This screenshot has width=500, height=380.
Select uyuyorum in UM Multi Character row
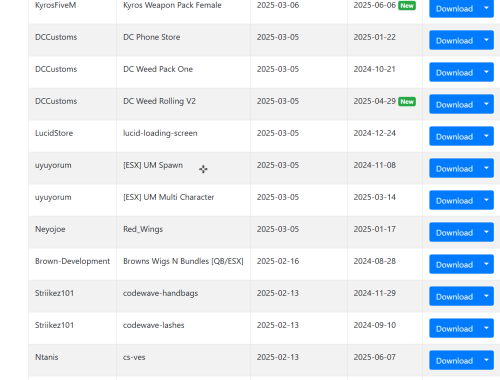point(53,197)
